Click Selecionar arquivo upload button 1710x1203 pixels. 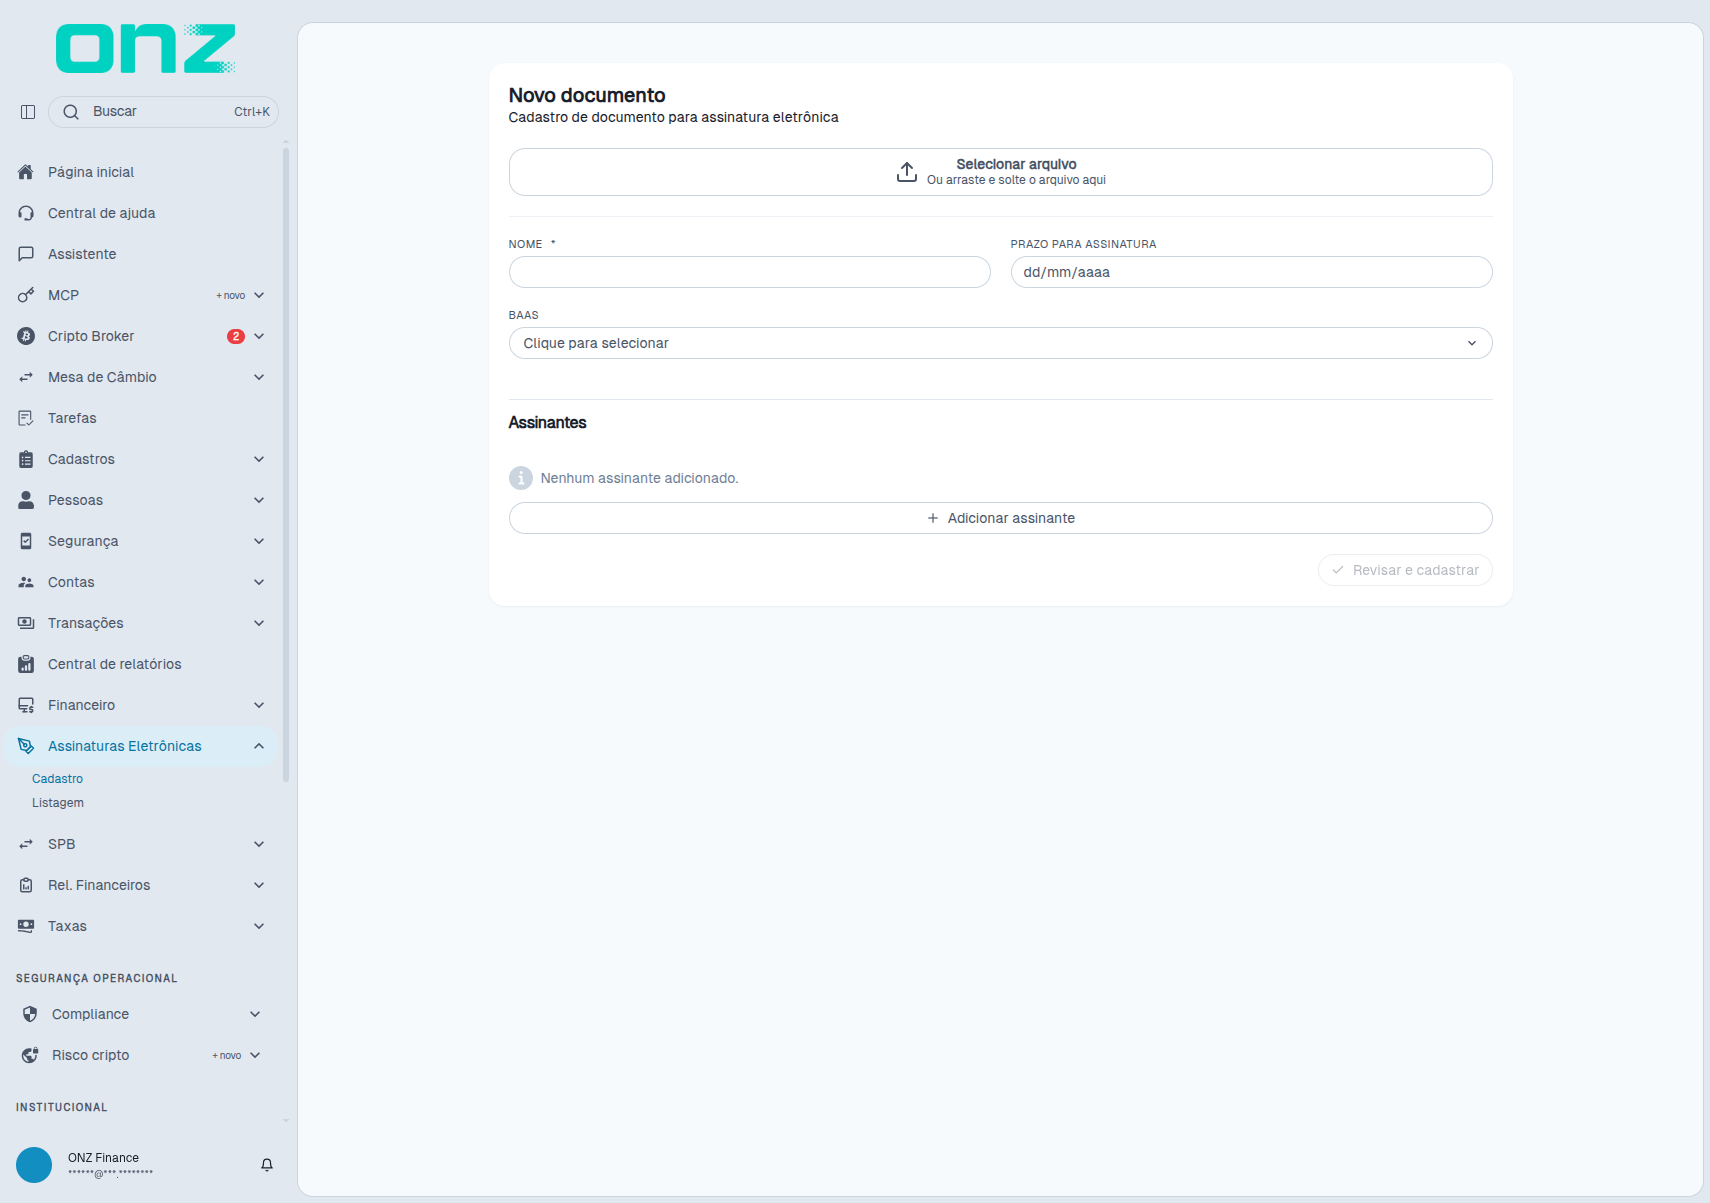[1000, 172]
